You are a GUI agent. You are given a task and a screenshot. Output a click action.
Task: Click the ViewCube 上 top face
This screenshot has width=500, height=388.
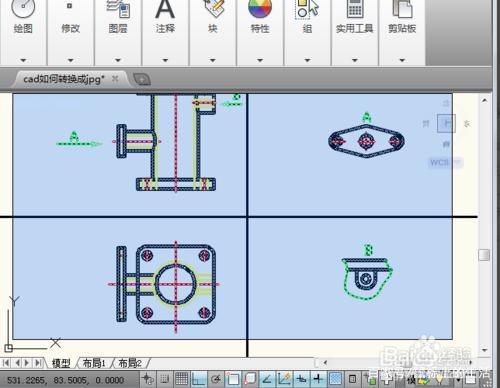446,123
